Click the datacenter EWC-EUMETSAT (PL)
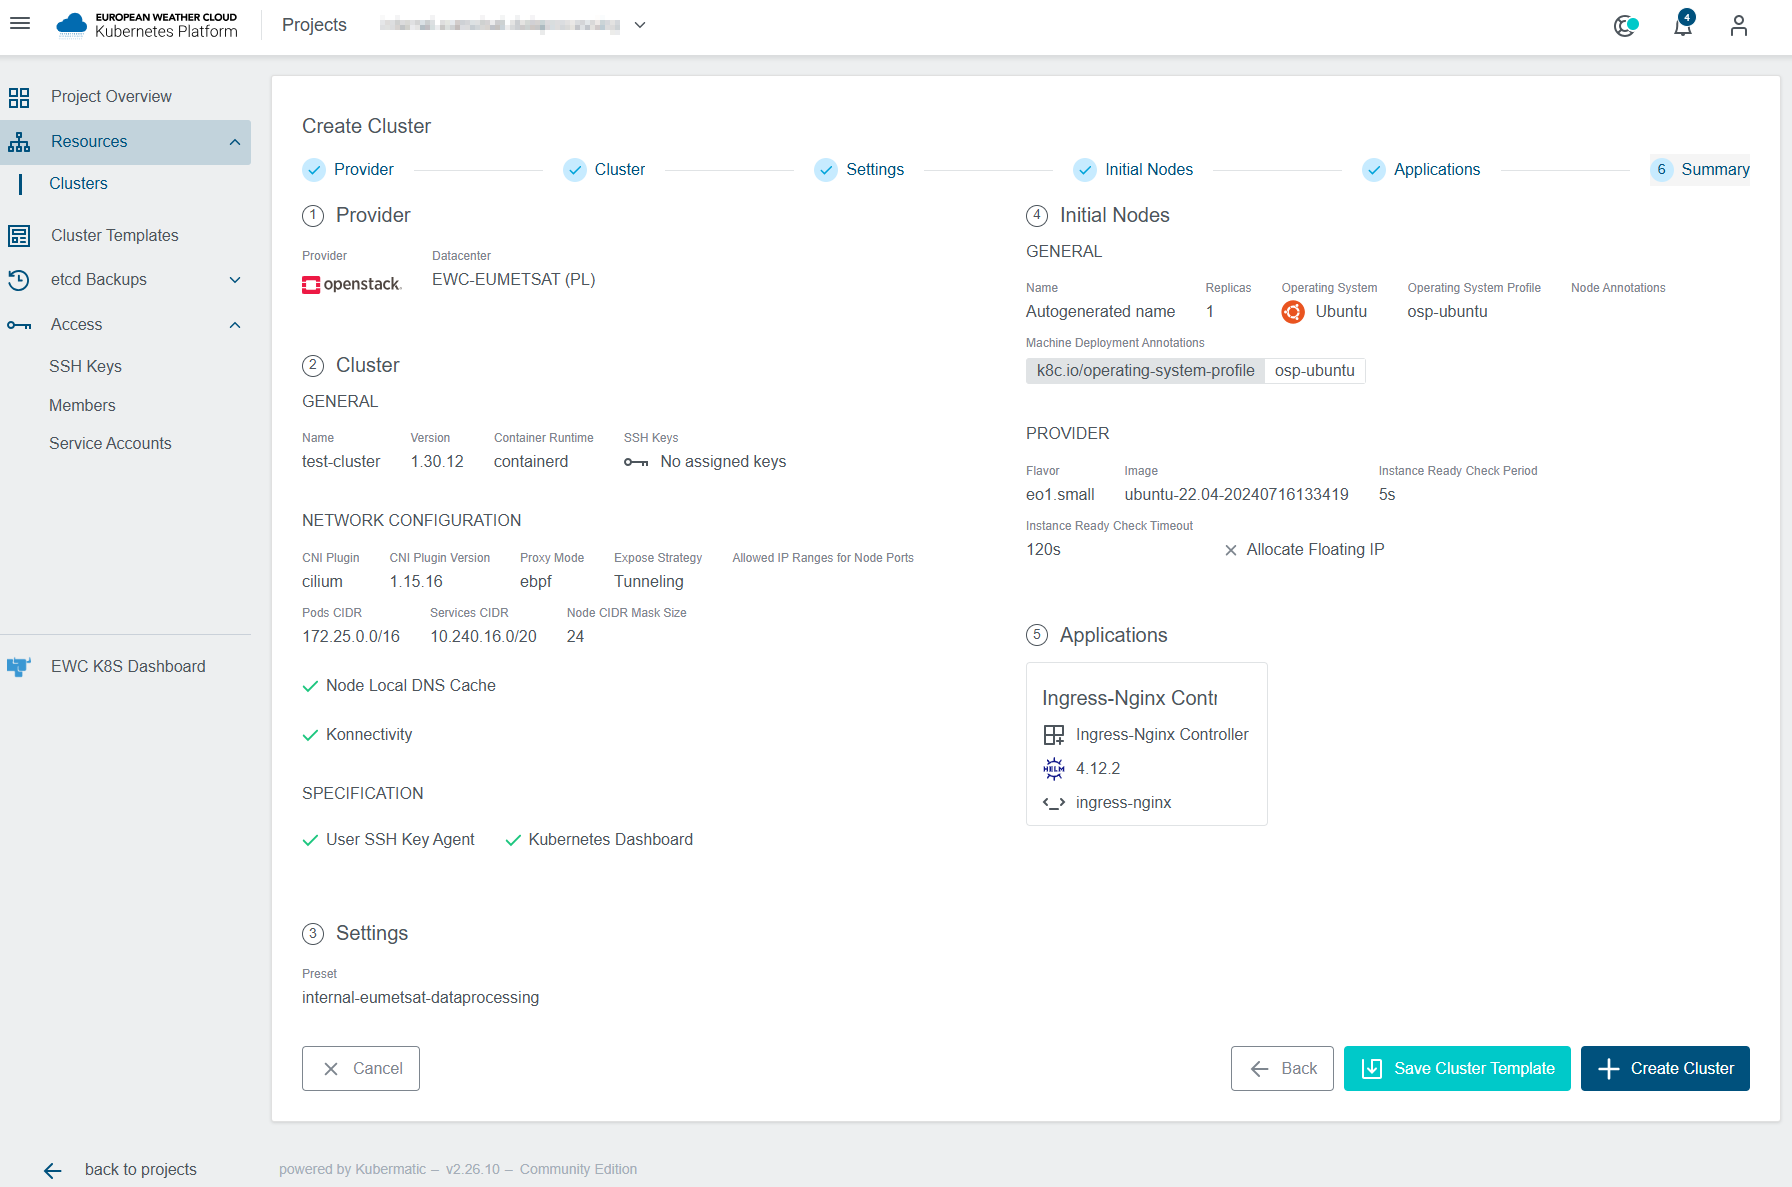This screenshot has width=1792, height=1187. 514,280
